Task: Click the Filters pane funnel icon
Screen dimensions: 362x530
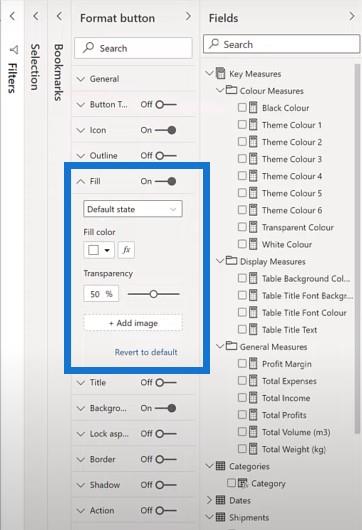Action: [x=13, y=50]
